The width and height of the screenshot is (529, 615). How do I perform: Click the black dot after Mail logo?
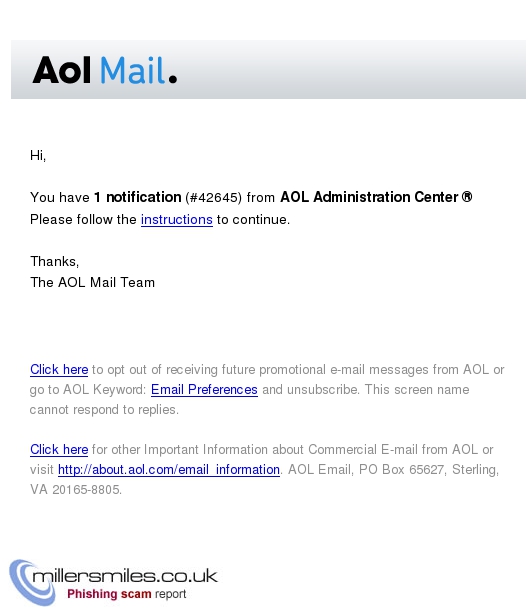[173, 79]
